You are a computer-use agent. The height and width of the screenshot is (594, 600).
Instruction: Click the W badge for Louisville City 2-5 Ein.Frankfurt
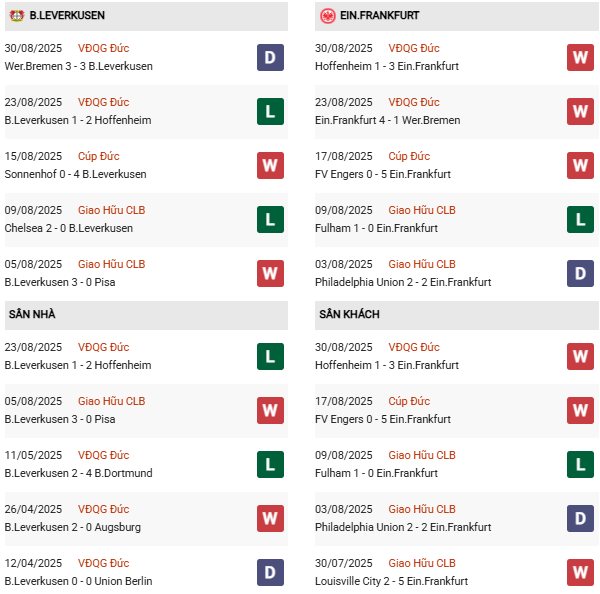(x=580, y=572)
